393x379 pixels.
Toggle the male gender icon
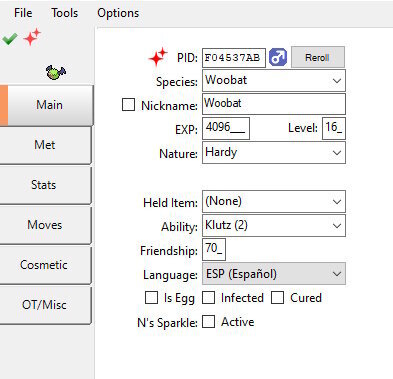point(278,57)
